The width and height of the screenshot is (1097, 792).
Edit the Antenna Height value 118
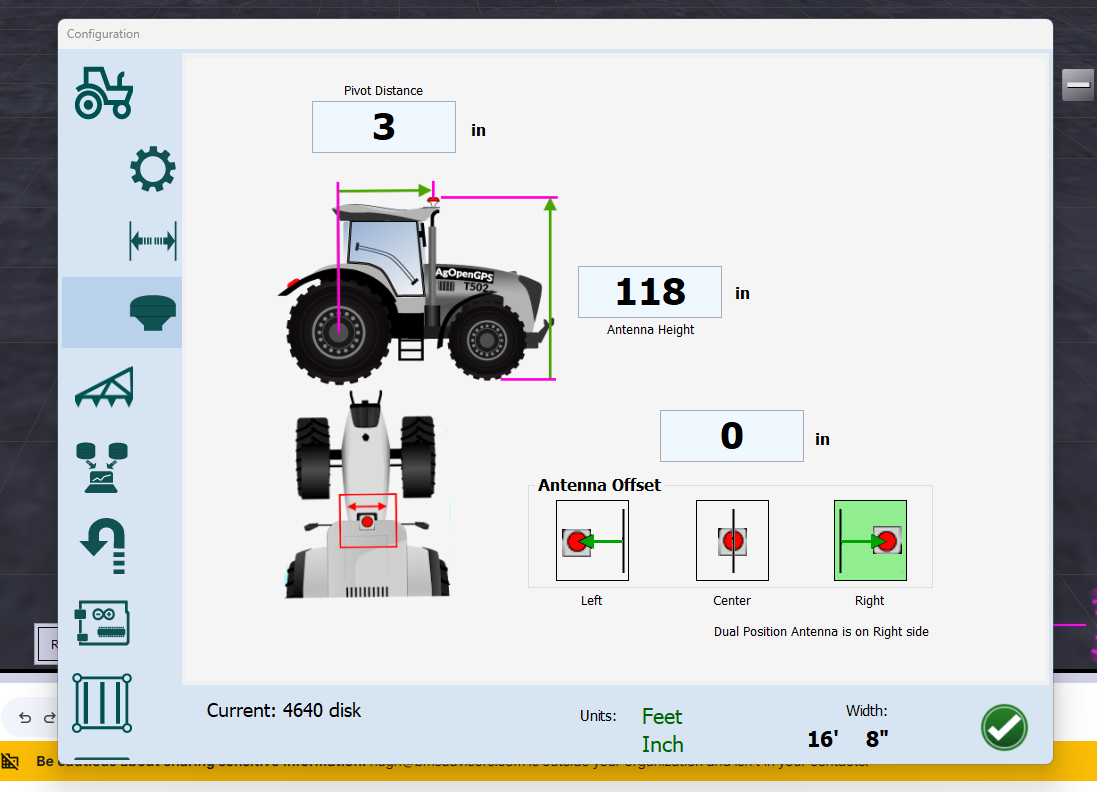(649, 292)
